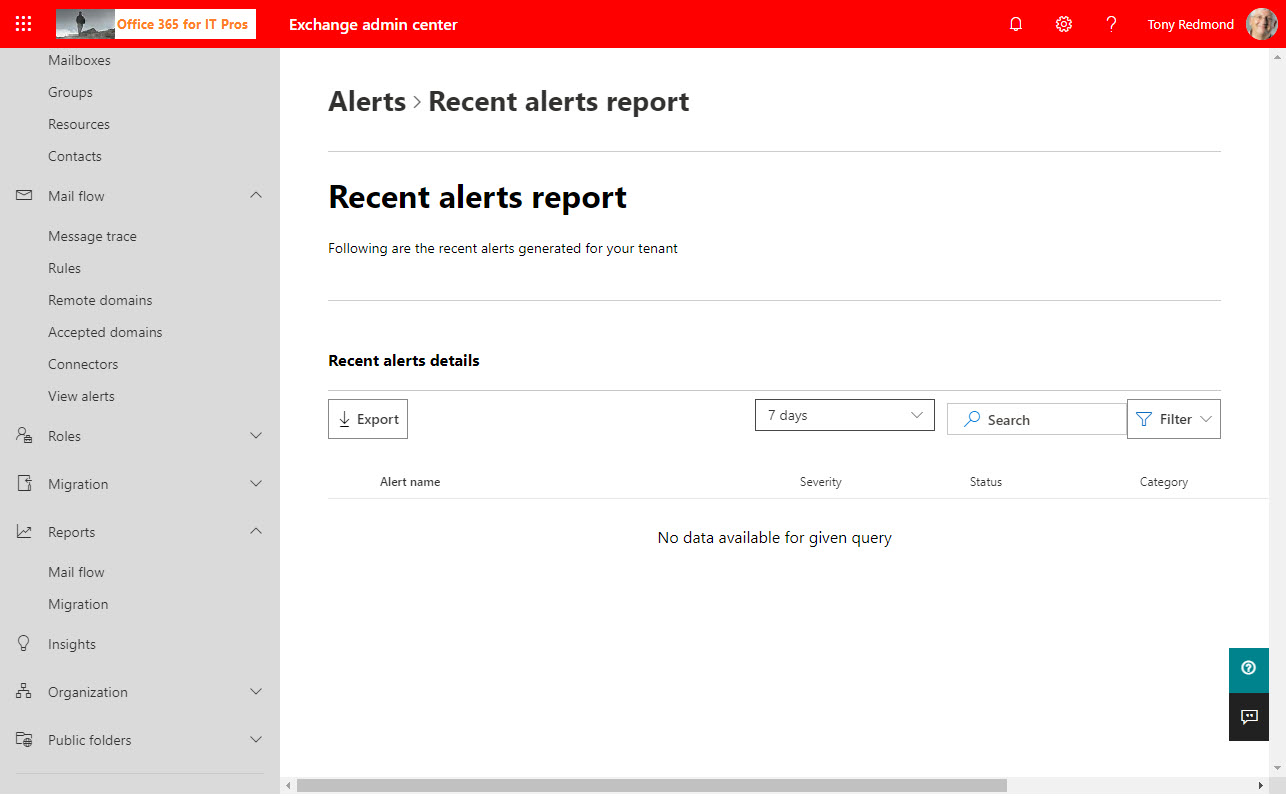
Task: Expand the Roles section chevron
Action: [256, 436]
